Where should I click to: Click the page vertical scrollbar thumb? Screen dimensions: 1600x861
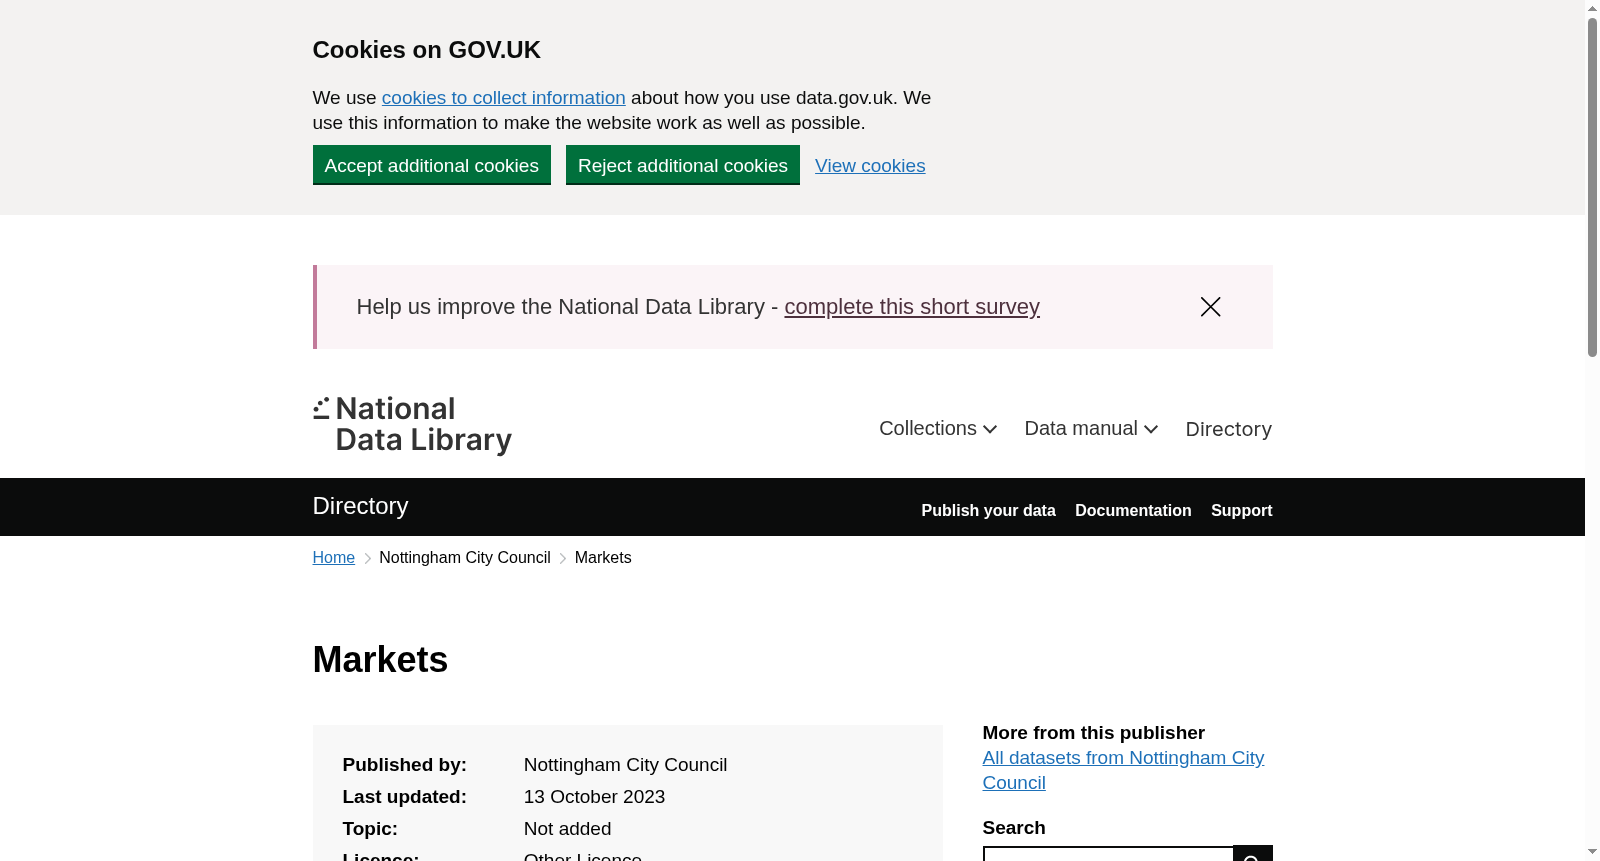point(1592,187)
